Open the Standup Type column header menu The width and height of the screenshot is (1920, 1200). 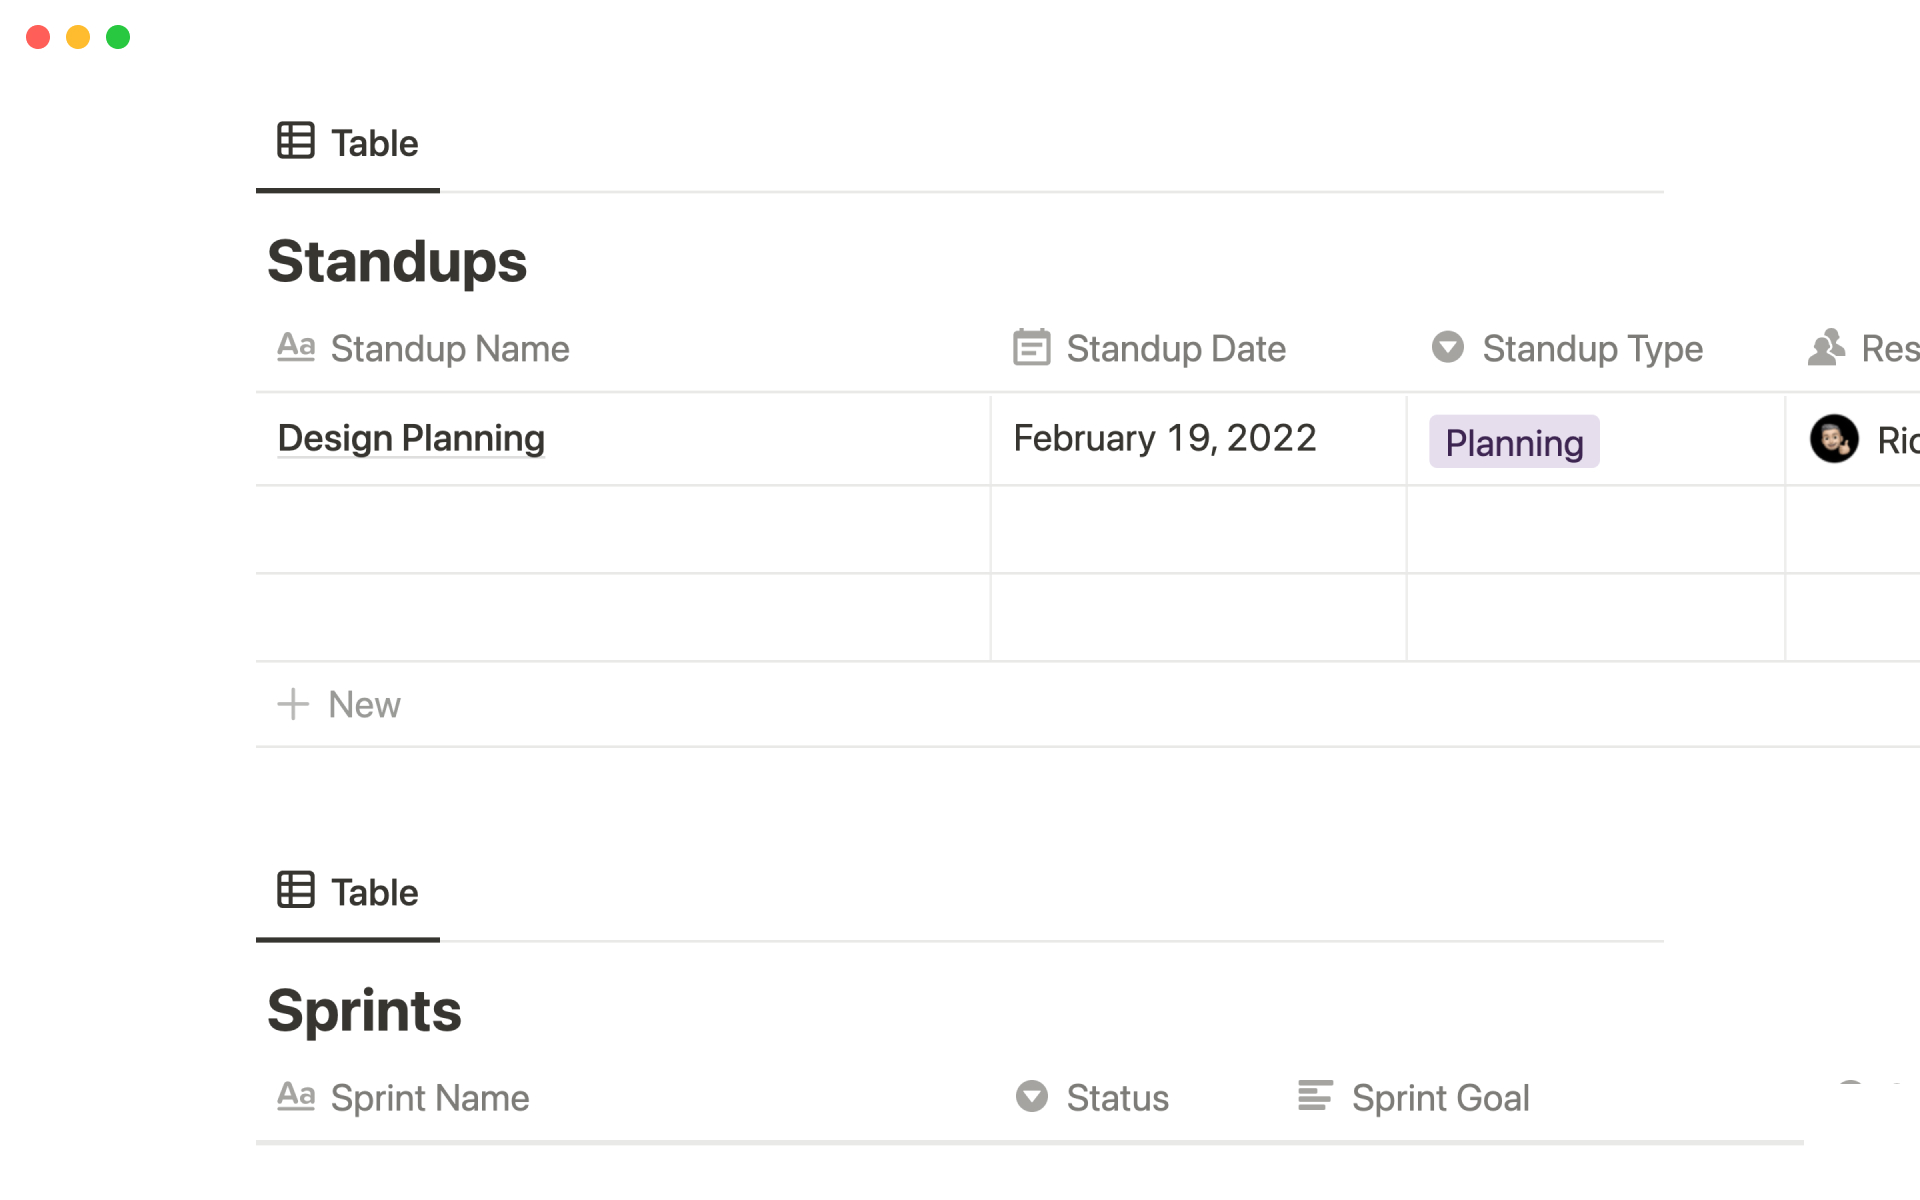tap(1592, 349)
